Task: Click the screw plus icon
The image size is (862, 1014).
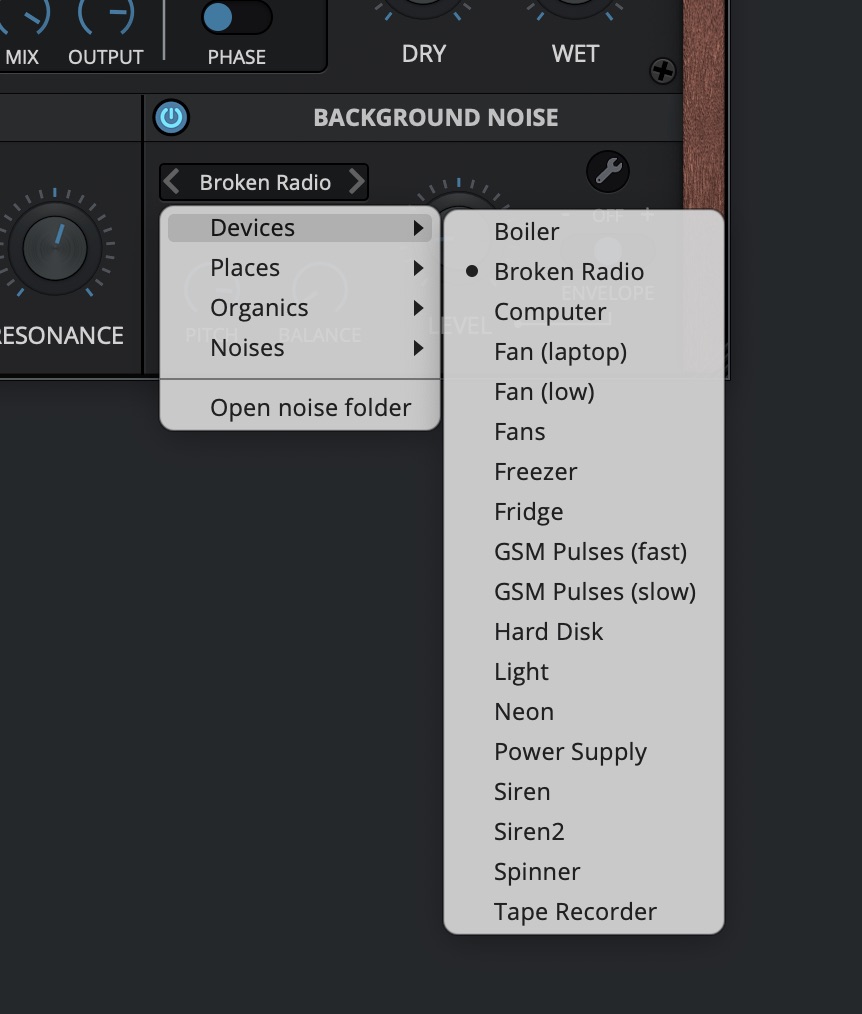Action: pyautogui.click(x=662, y=71)
